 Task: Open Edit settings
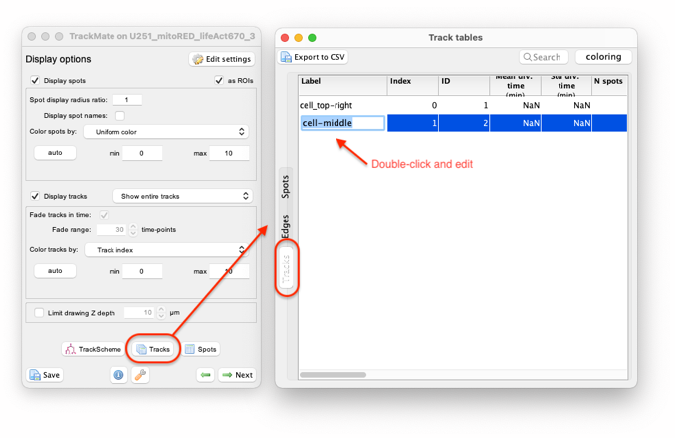(222, 59)
